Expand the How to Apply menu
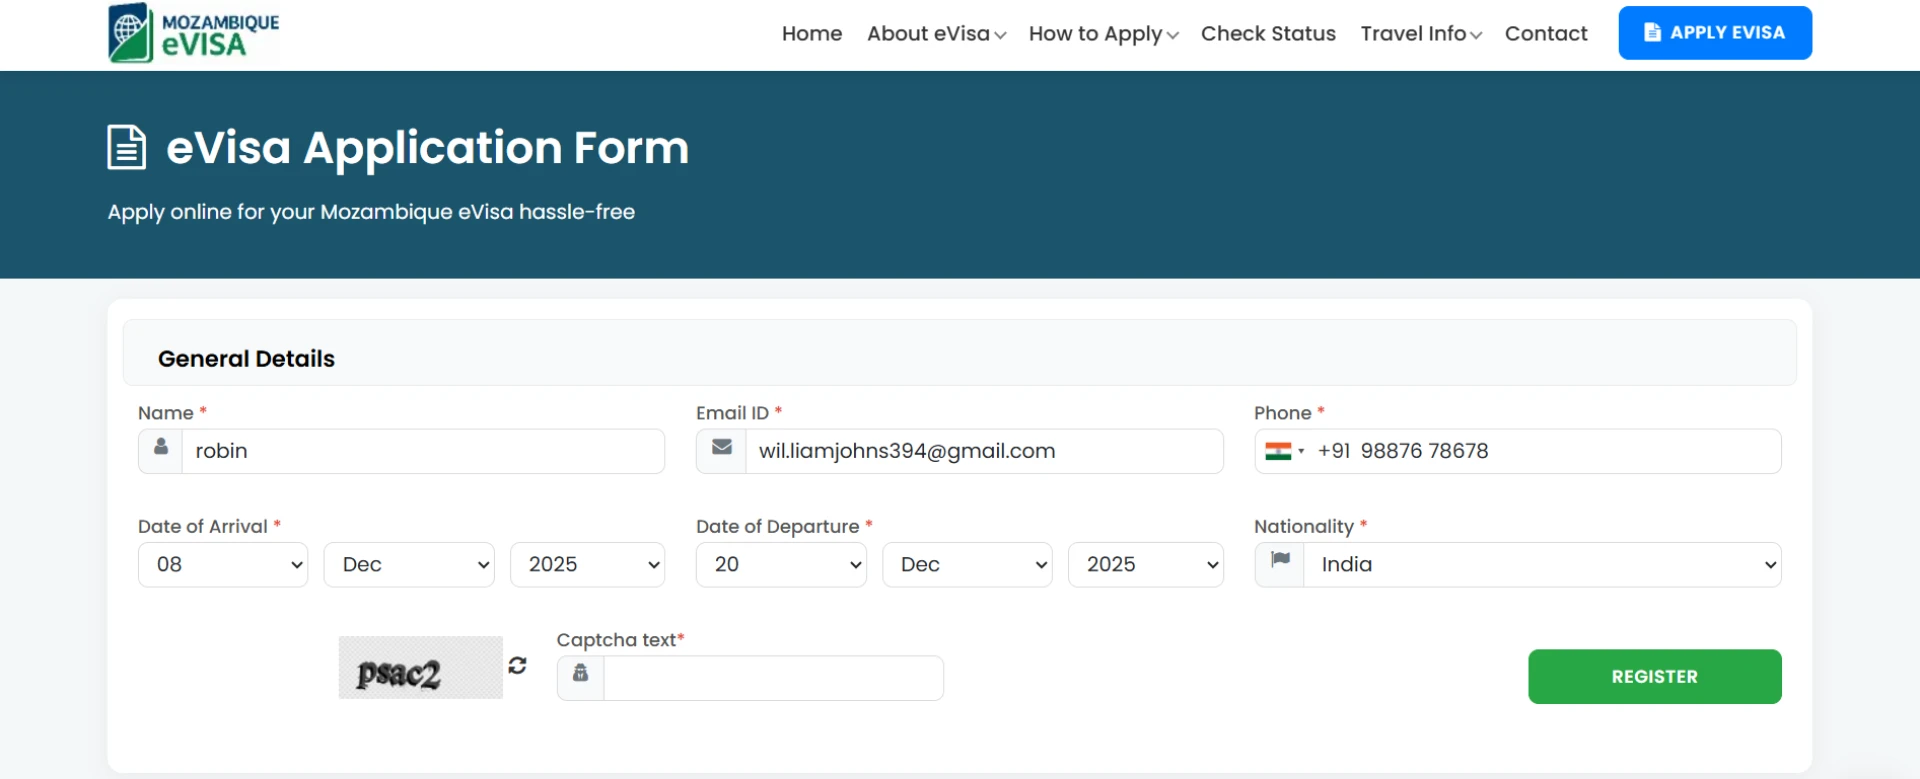 tap(1103, 34)
